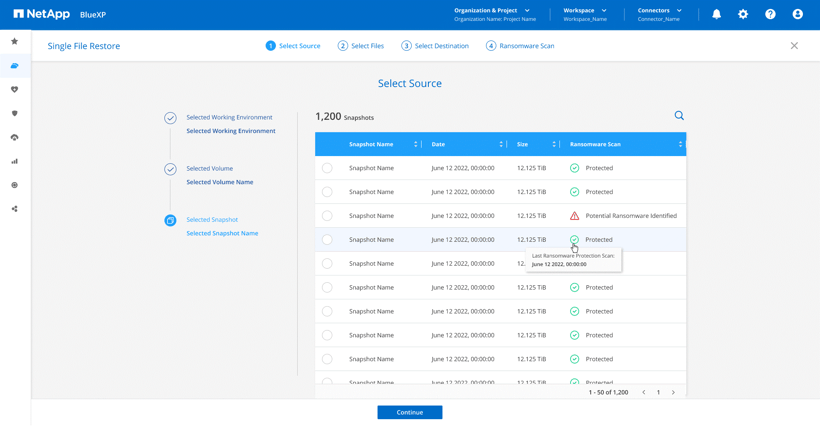820x426 pixels.
Task: Open notifications bell icon
Action: 716,14
